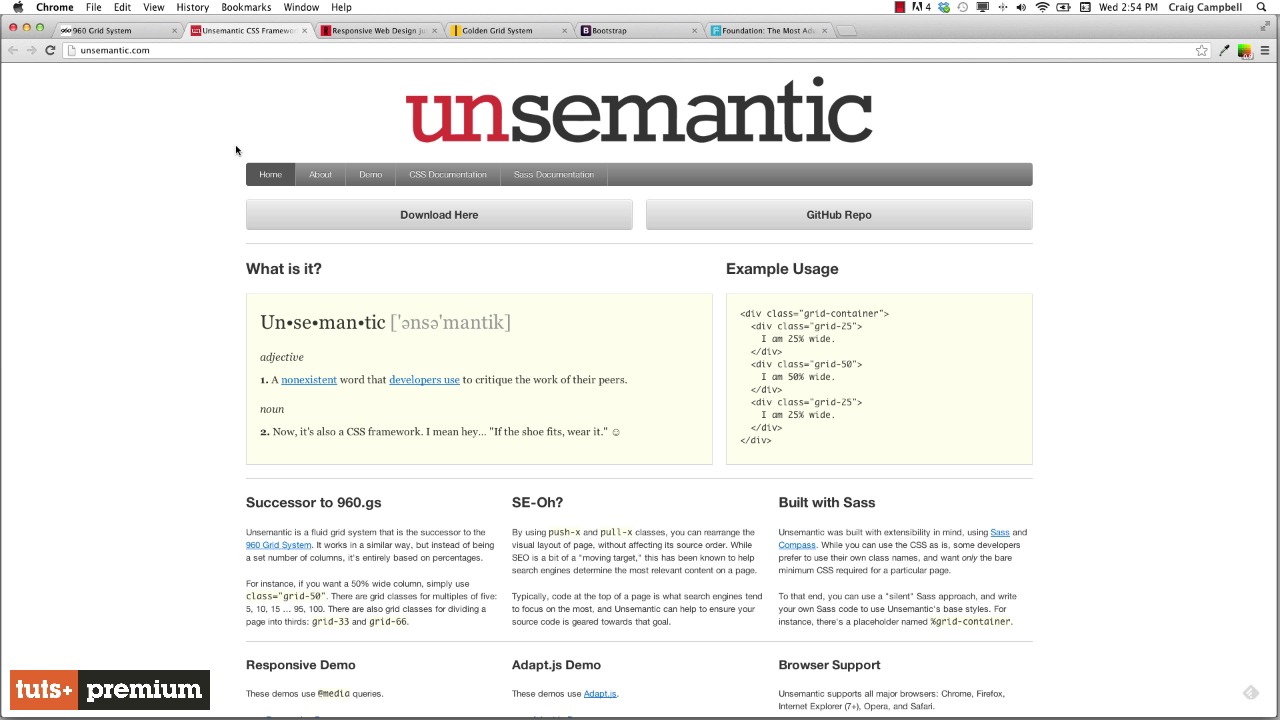
Task: Open the Adobe menu bar icon
Action: 921,7
